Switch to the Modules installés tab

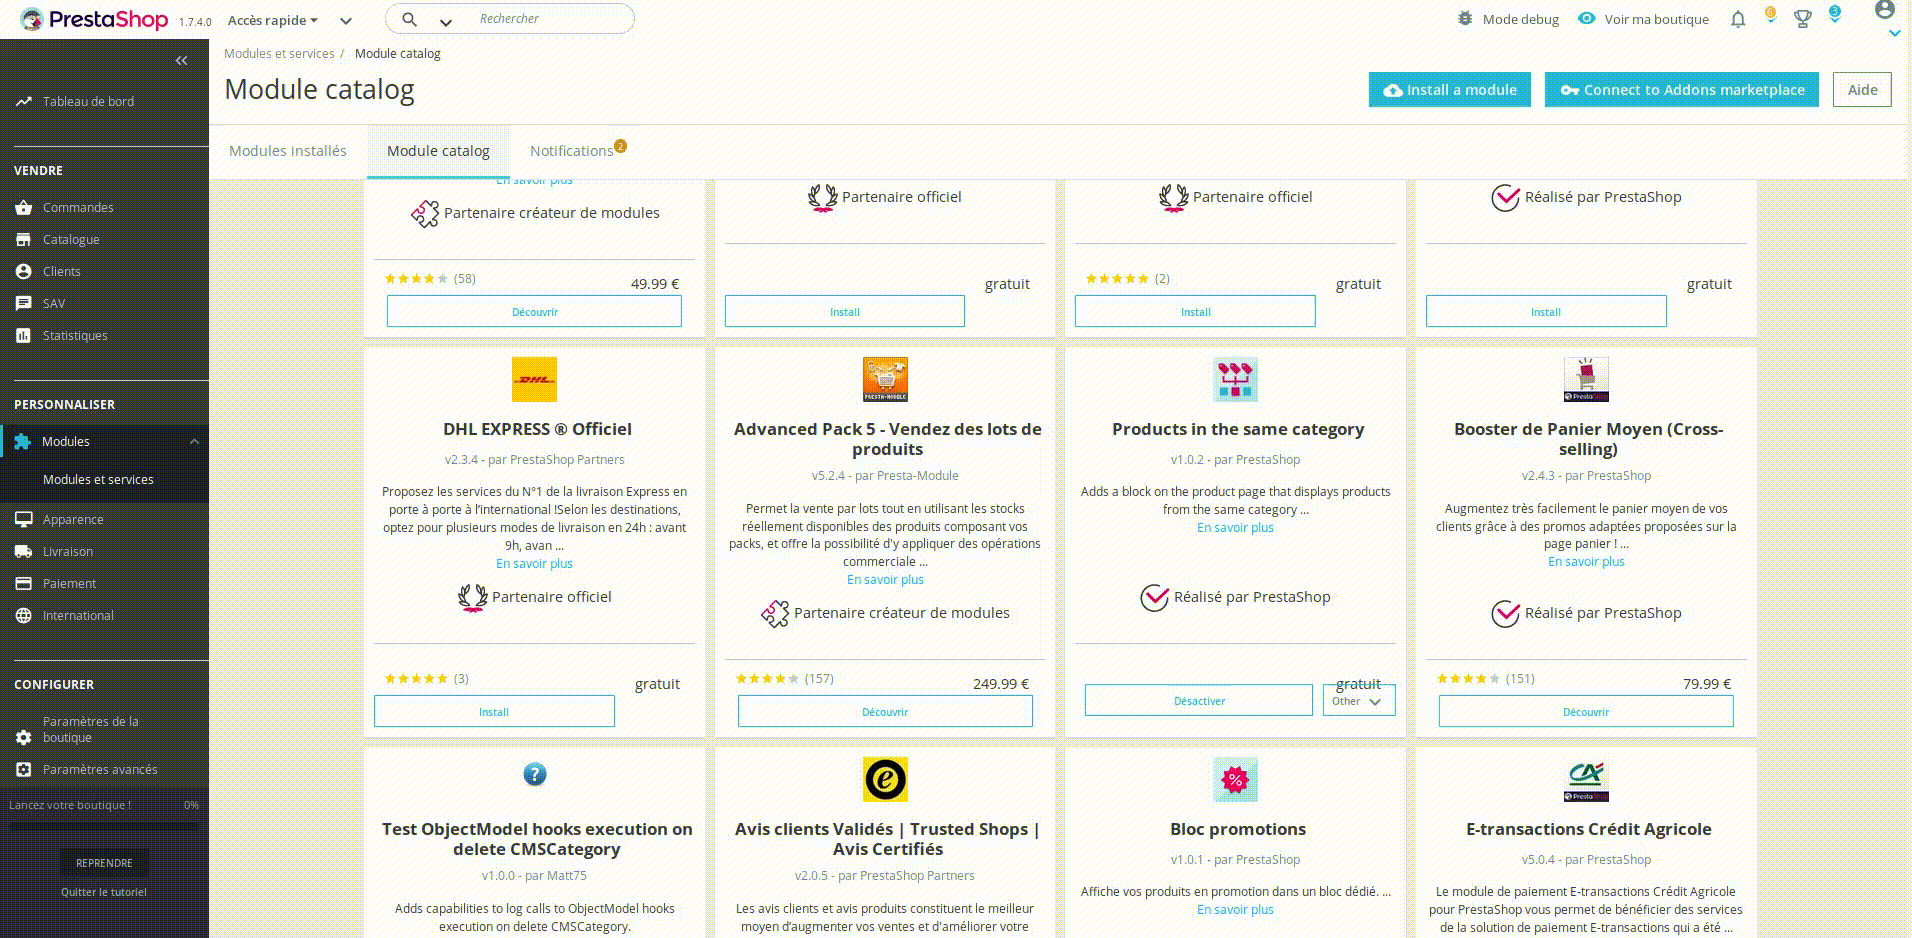pyautogui.click(x=287, y=150)
